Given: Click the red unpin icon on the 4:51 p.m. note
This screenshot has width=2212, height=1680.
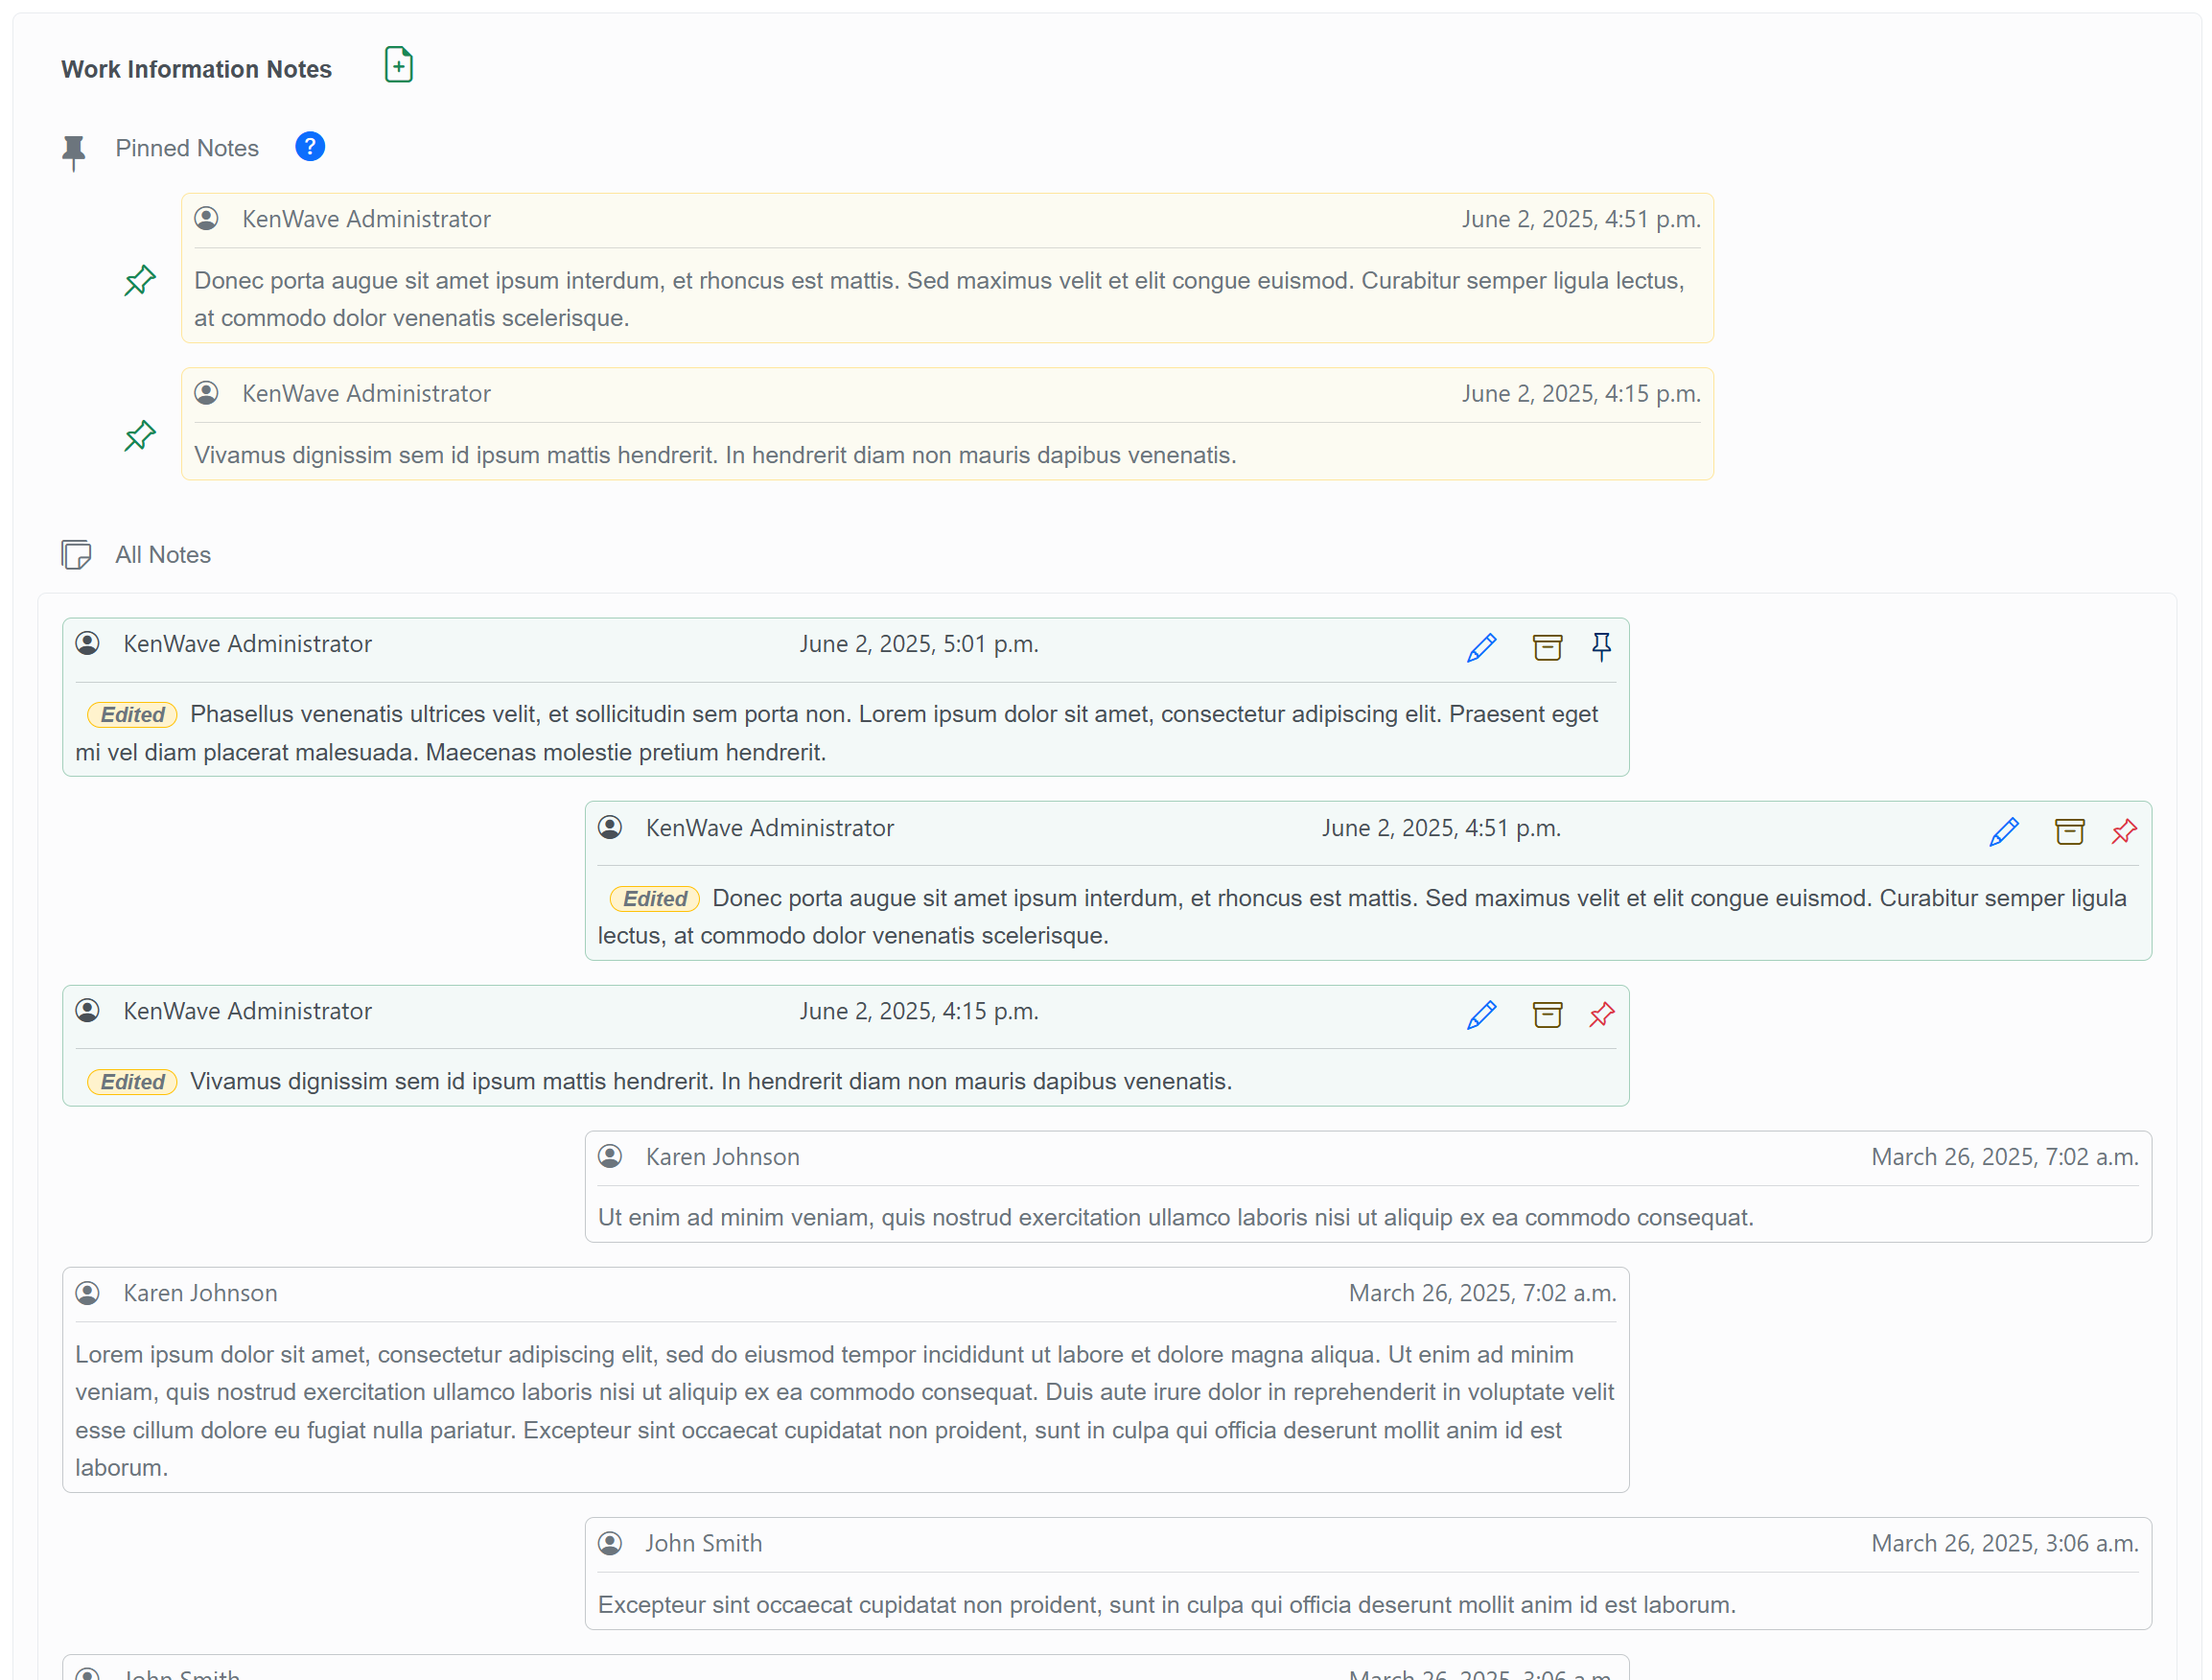Looking at the screenshot, I should 2124,832.
